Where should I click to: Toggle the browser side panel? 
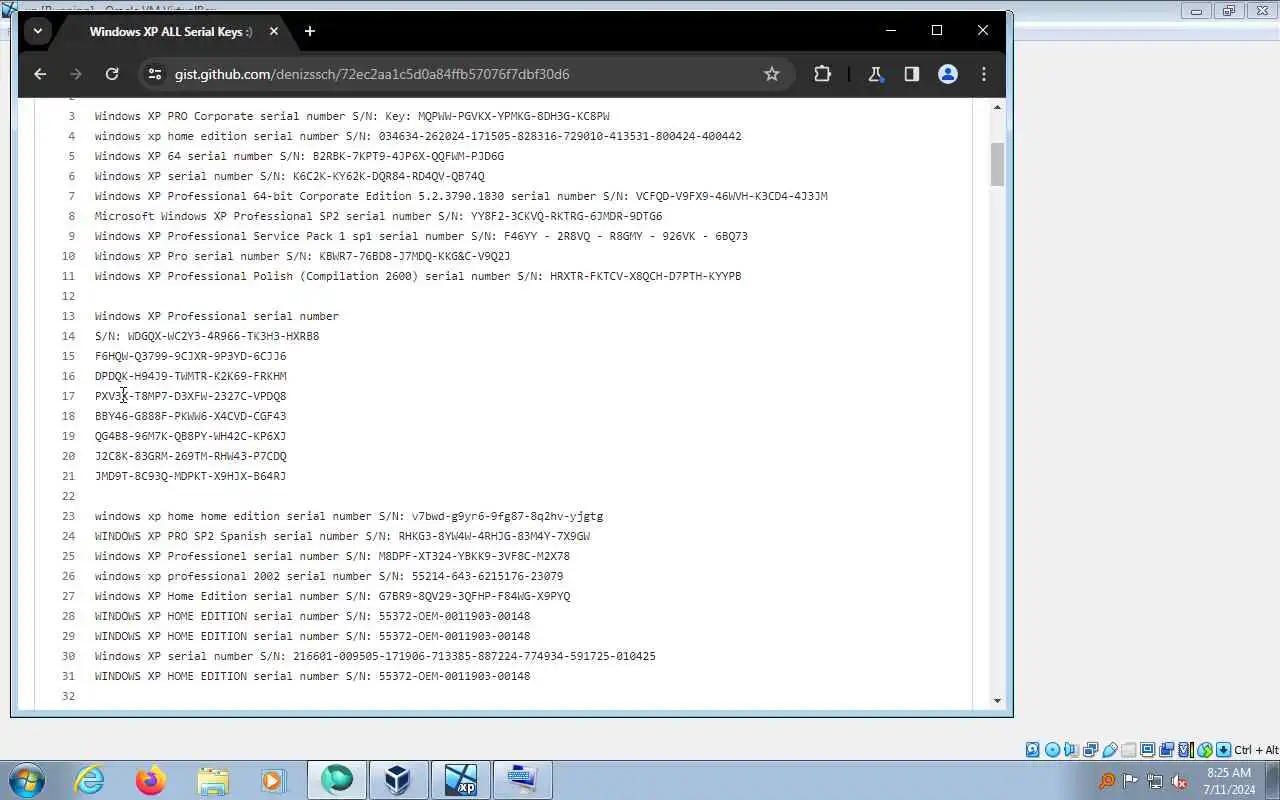coord(911,74)
